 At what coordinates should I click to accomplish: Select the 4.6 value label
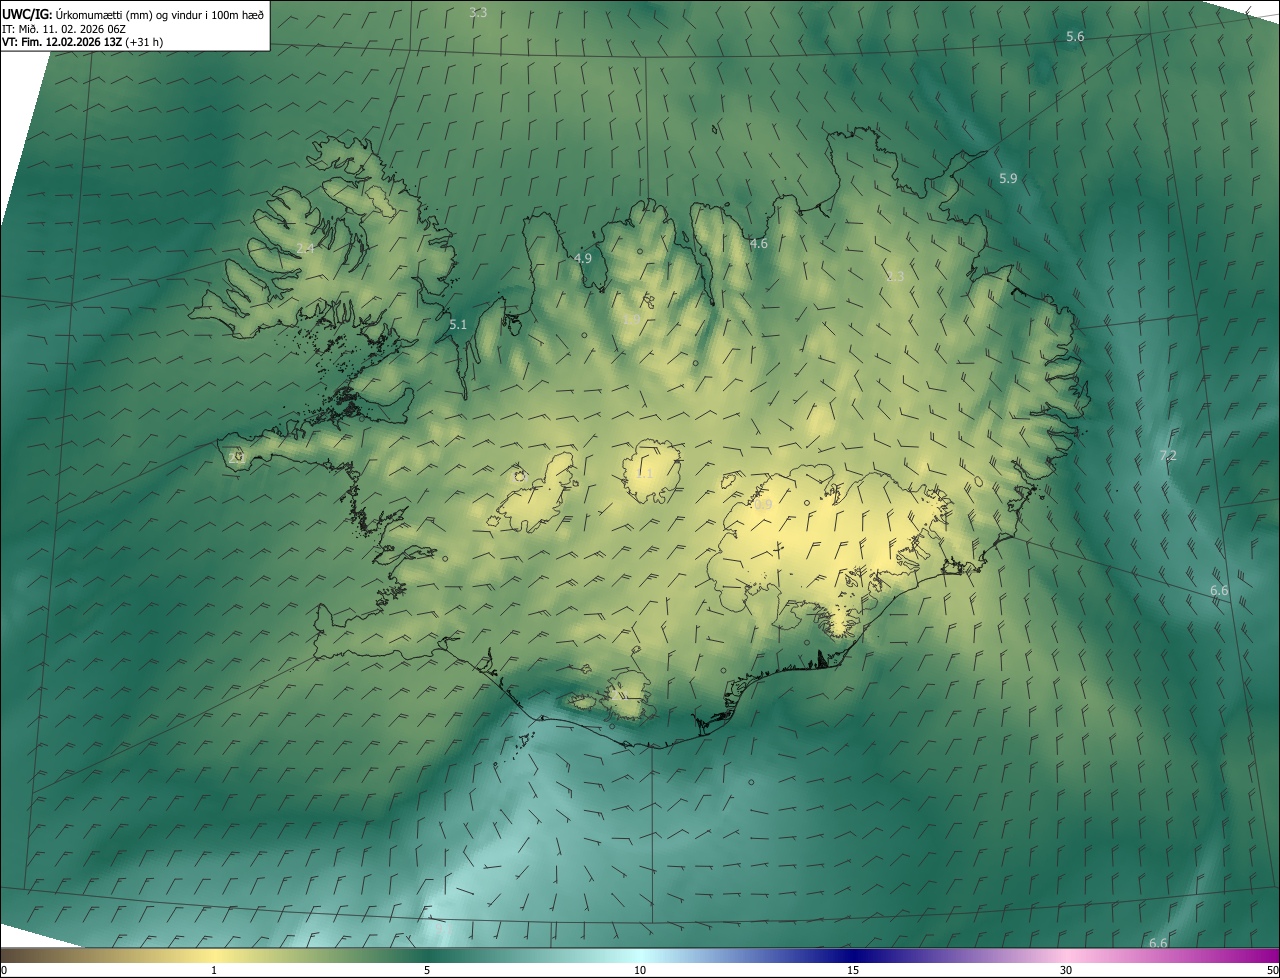click(x=759, y=244)
